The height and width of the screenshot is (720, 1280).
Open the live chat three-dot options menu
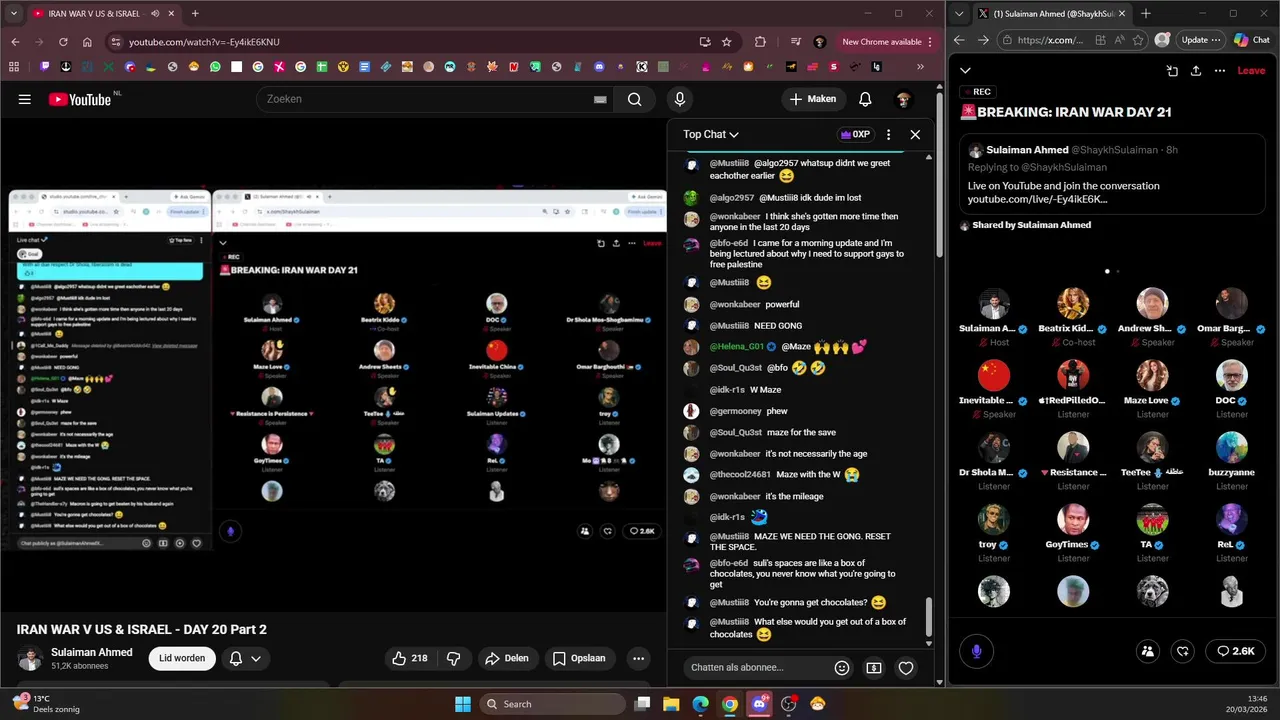tap(888, 134)
